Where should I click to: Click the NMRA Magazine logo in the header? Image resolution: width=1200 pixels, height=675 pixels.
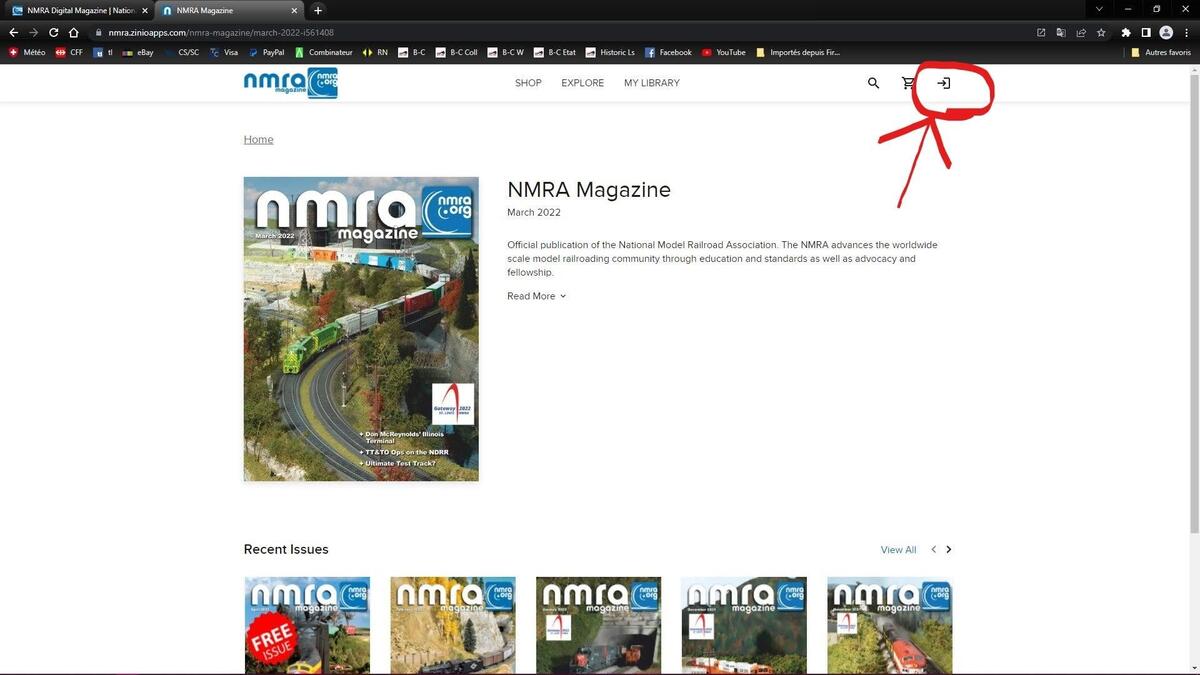click(291, 83)
